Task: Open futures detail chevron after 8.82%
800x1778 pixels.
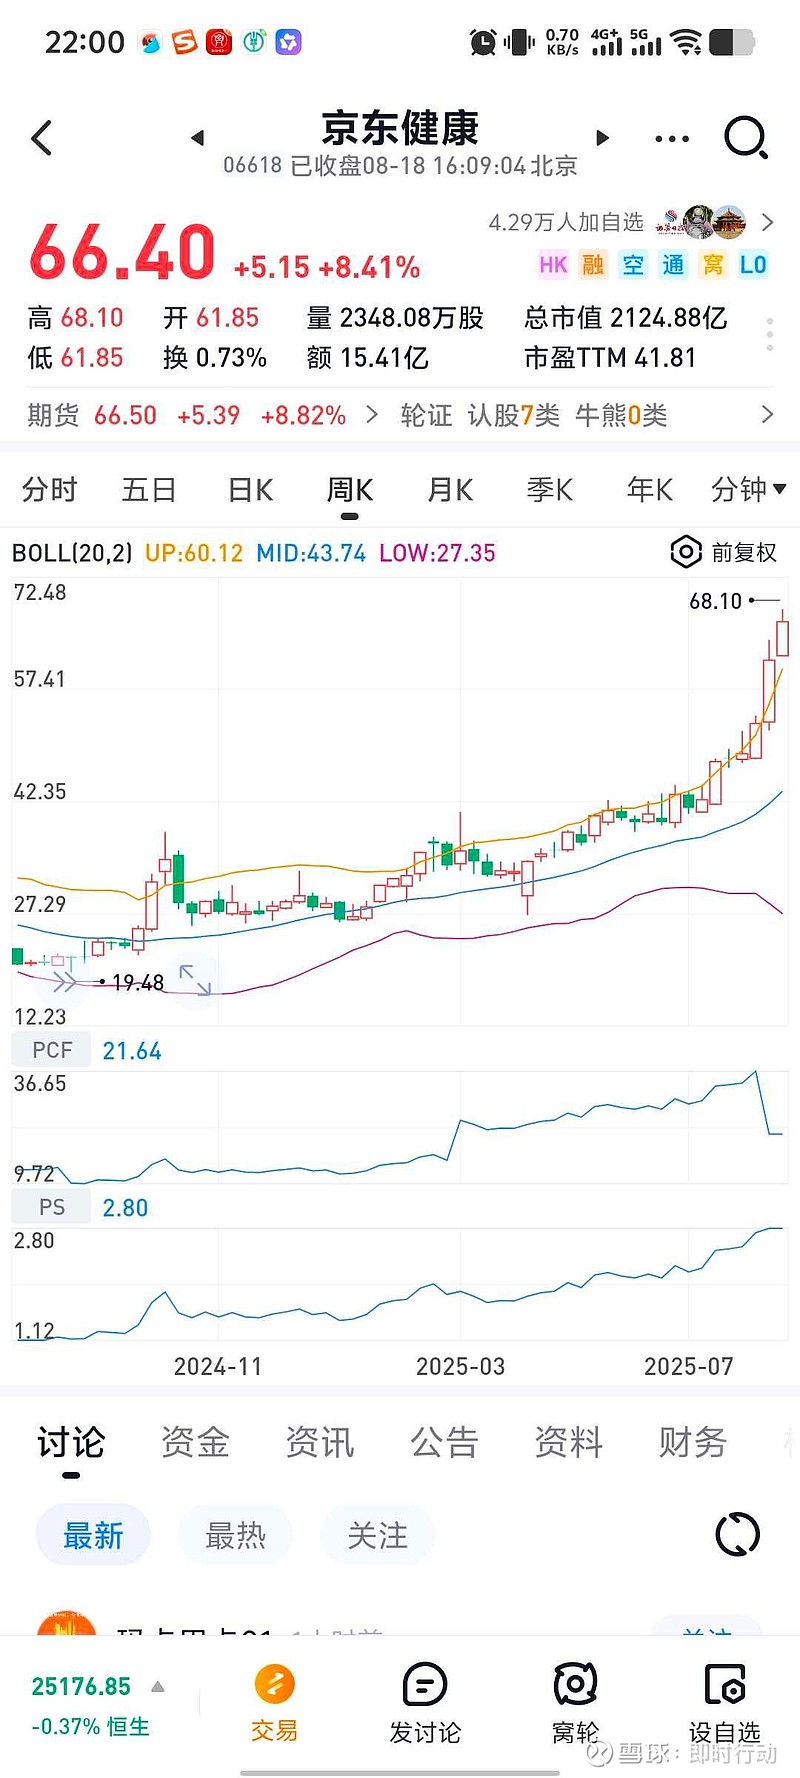Action: [372, 414]
